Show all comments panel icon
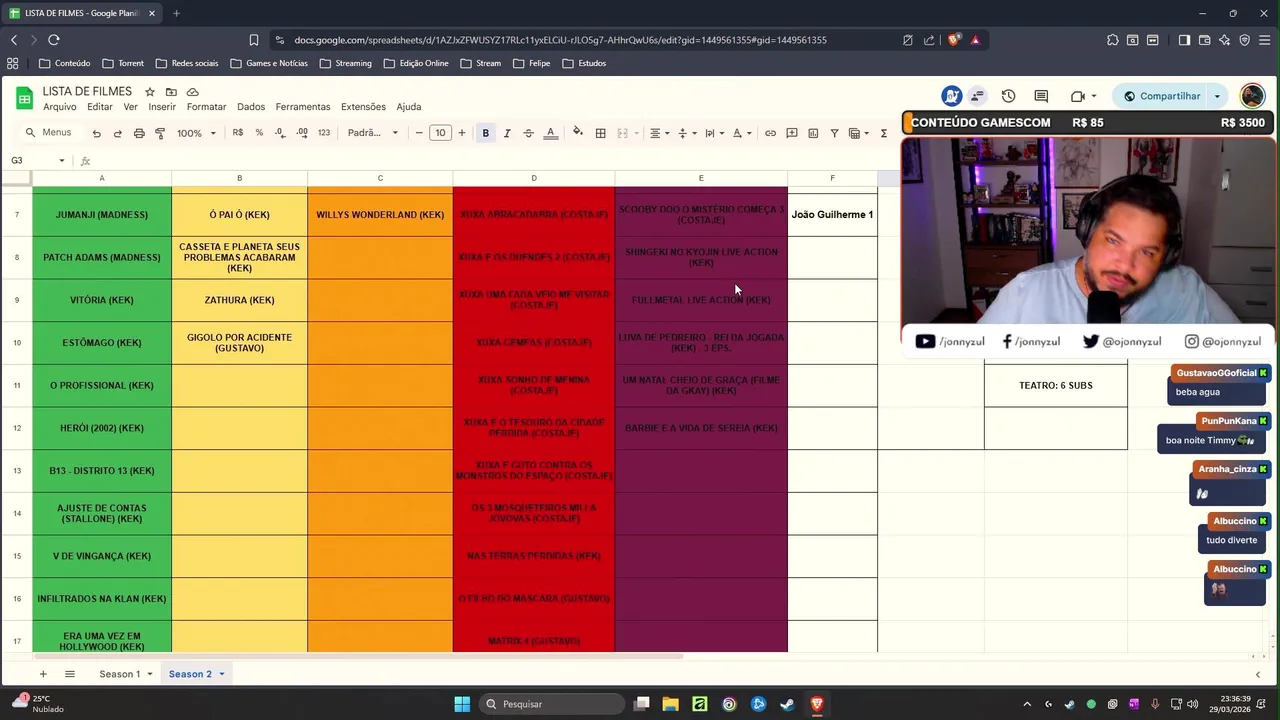Viewport: 1280px width, 720px height. pyautogui.click(x=1041, y=96)
